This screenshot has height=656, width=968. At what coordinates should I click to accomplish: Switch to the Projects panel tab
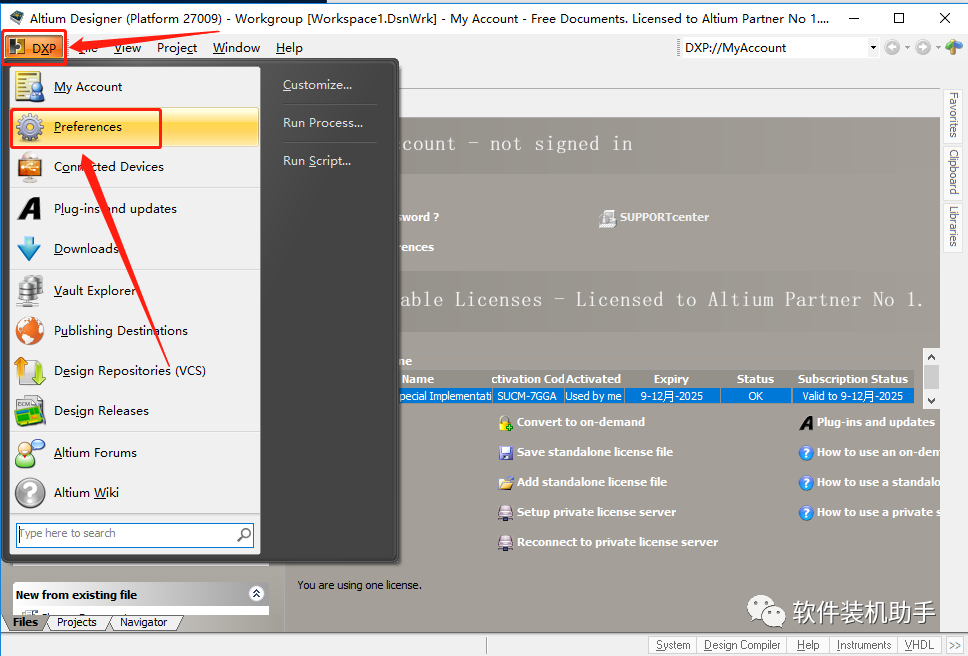[x=77, y=623]
